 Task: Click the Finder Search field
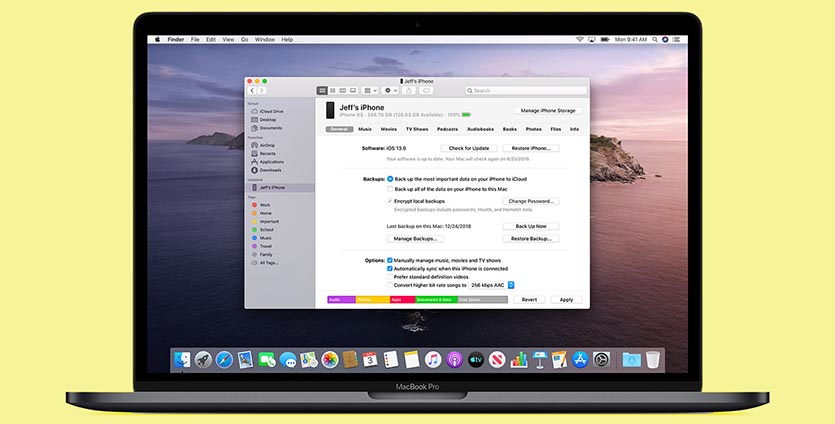[x=526, y=91]
